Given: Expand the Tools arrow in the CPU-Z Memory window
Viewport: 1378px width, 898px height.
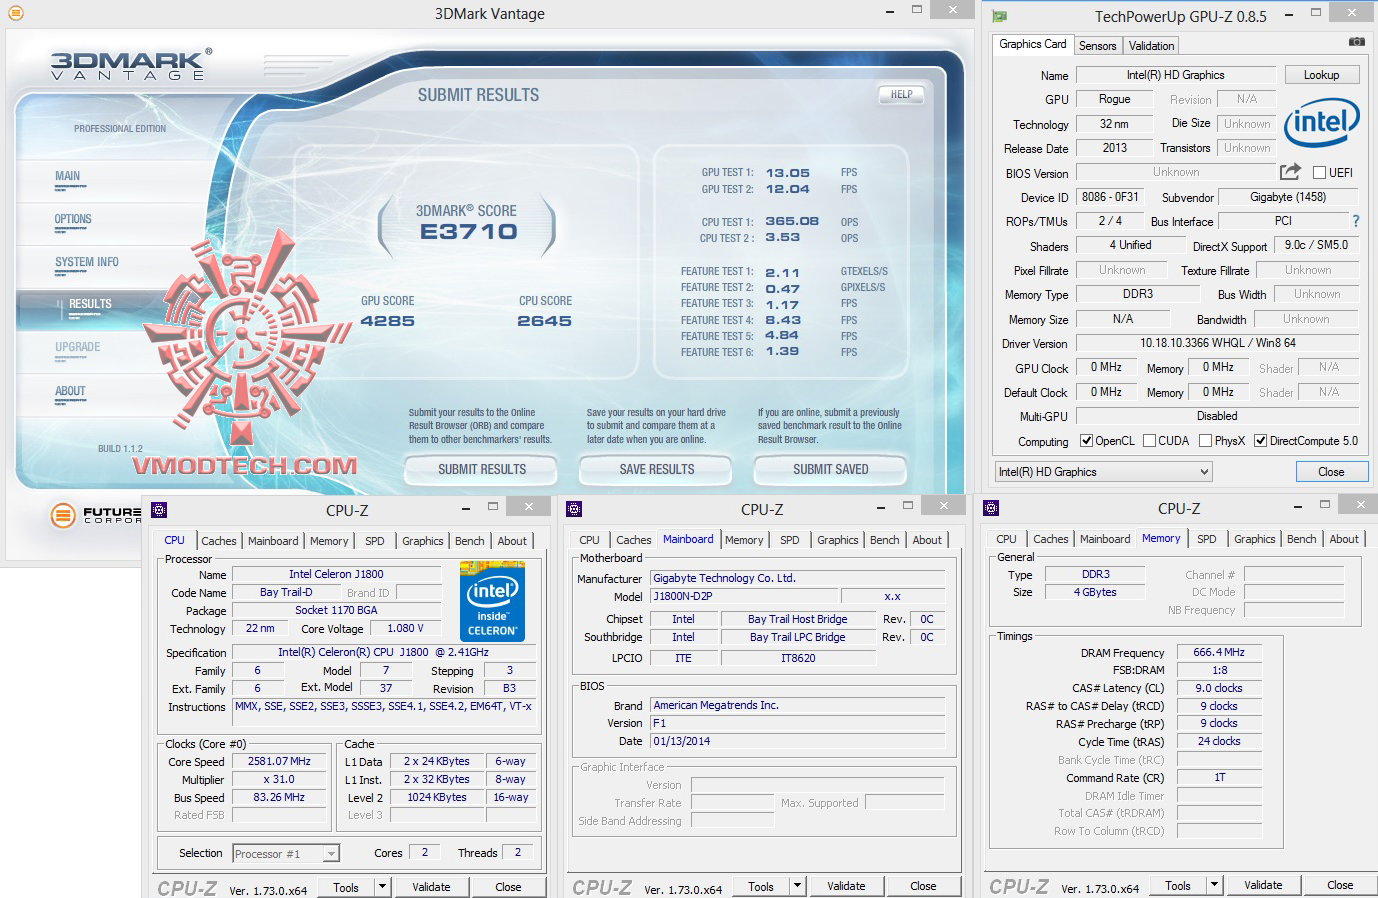Looking at the screenshot, I should pyautogui.click(x=1214, y=885).
